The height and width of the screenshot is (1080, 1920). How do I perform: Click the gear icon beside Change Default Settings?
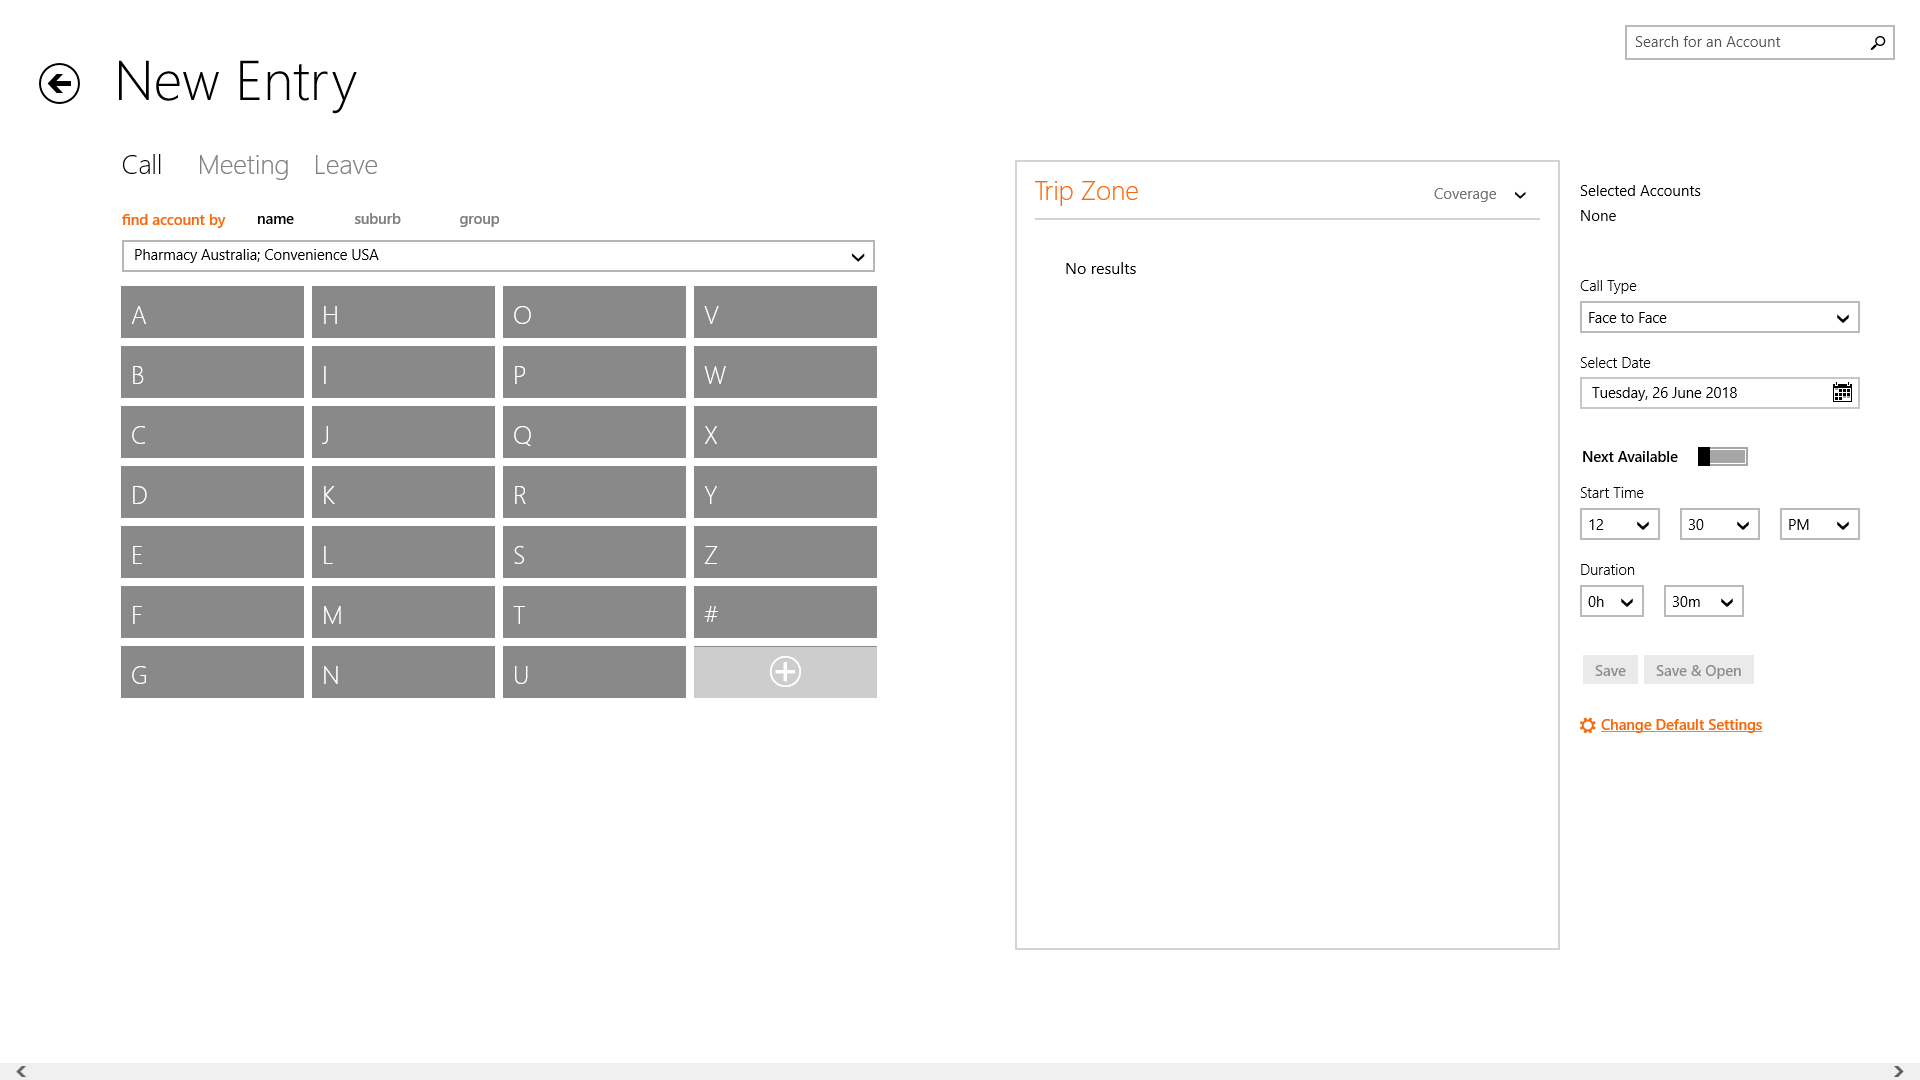point(1587,726)
